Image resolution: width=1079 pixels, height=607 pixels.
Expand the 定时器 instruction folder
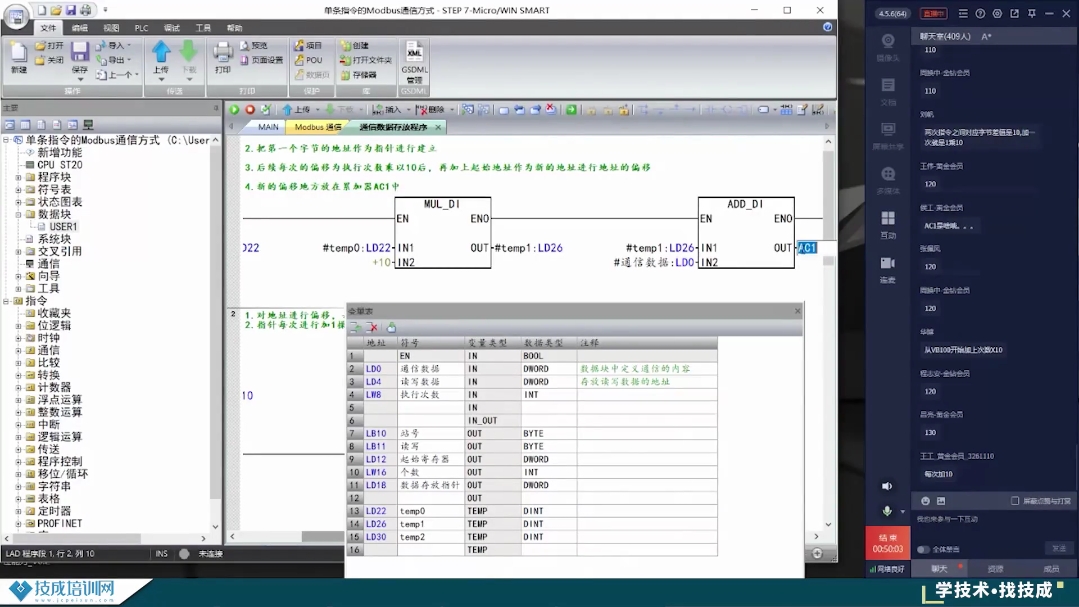(19, 511)
